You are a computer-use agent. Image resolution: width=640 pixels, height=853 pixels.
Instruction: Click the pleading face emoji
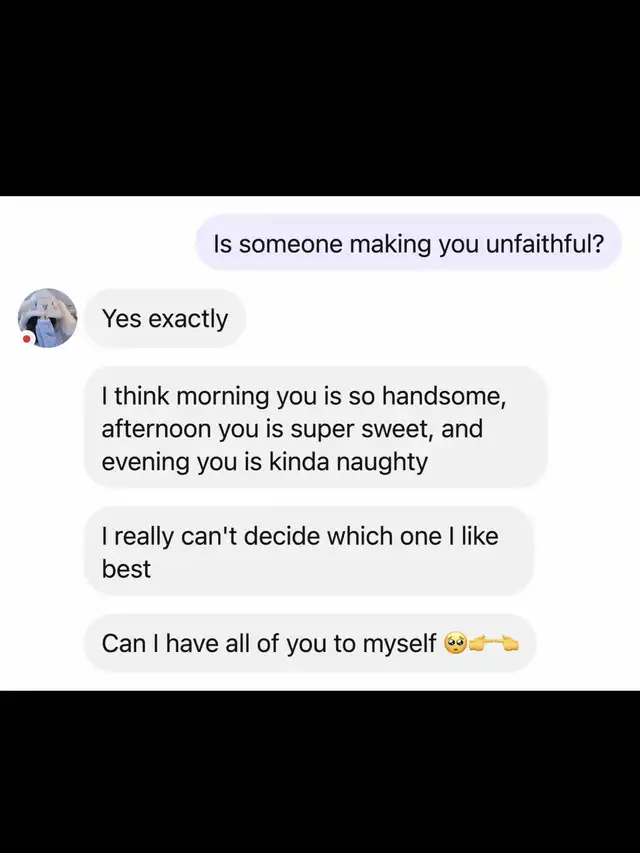pyautogui.click(x=456, y=644)
